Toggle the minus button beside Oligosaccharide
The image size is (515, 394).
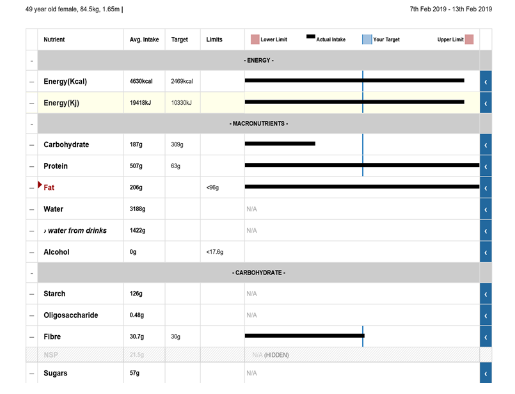(32, 315)
